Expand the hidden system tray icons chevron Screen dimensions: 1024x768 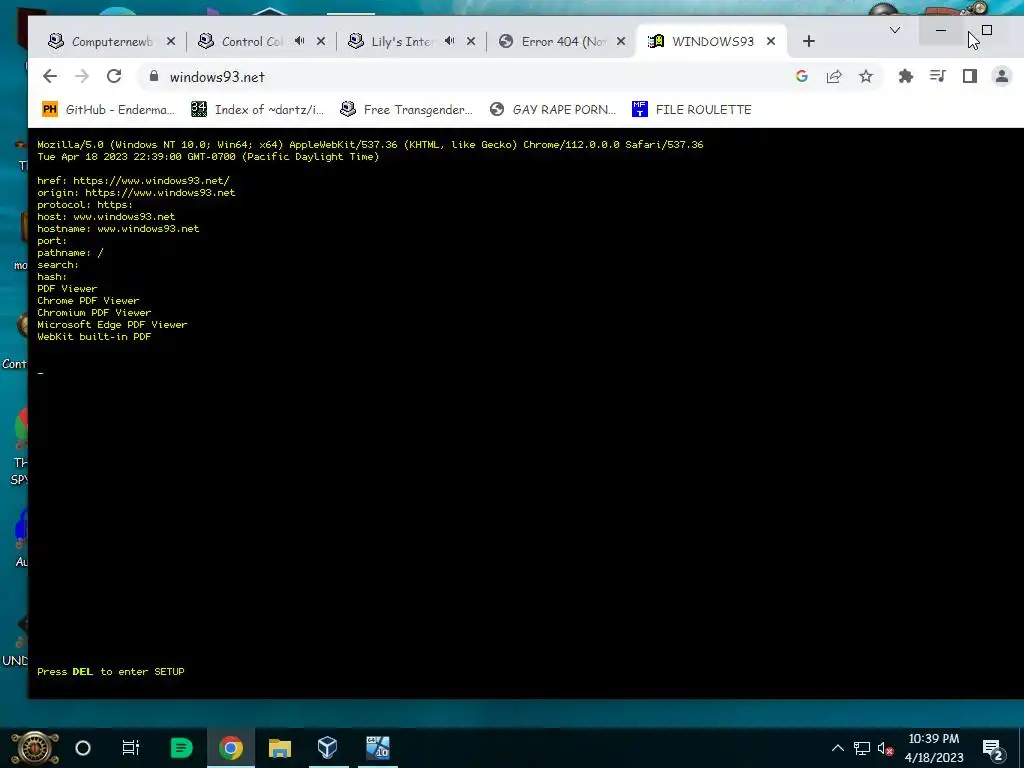(838, 748)
